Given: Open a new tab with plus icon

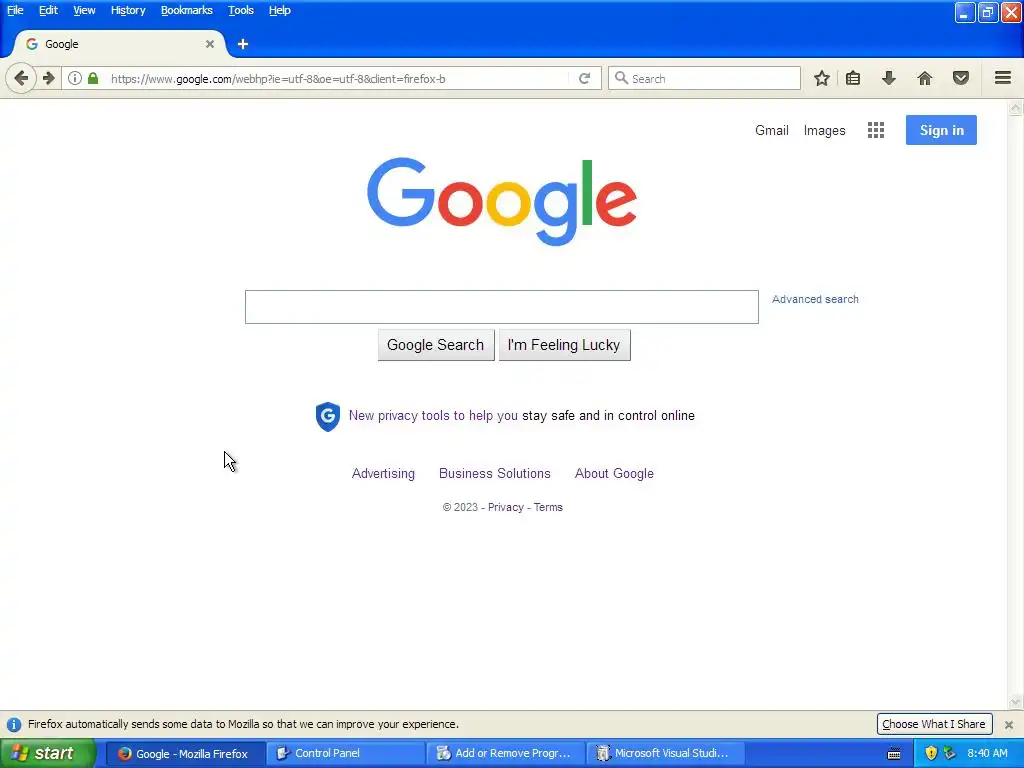Looking at the screenshot, I should [243, 44].
